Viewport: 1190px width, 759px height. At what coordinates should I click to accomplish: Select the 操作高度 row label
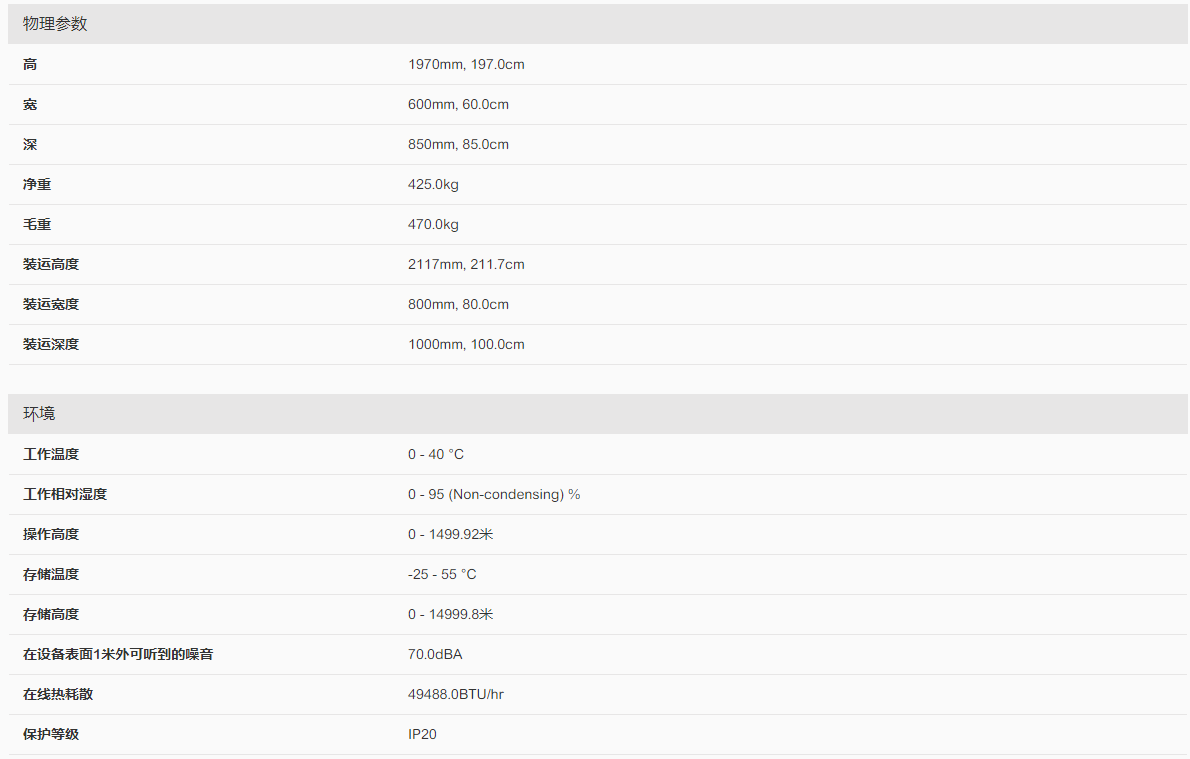pos(51,535)
